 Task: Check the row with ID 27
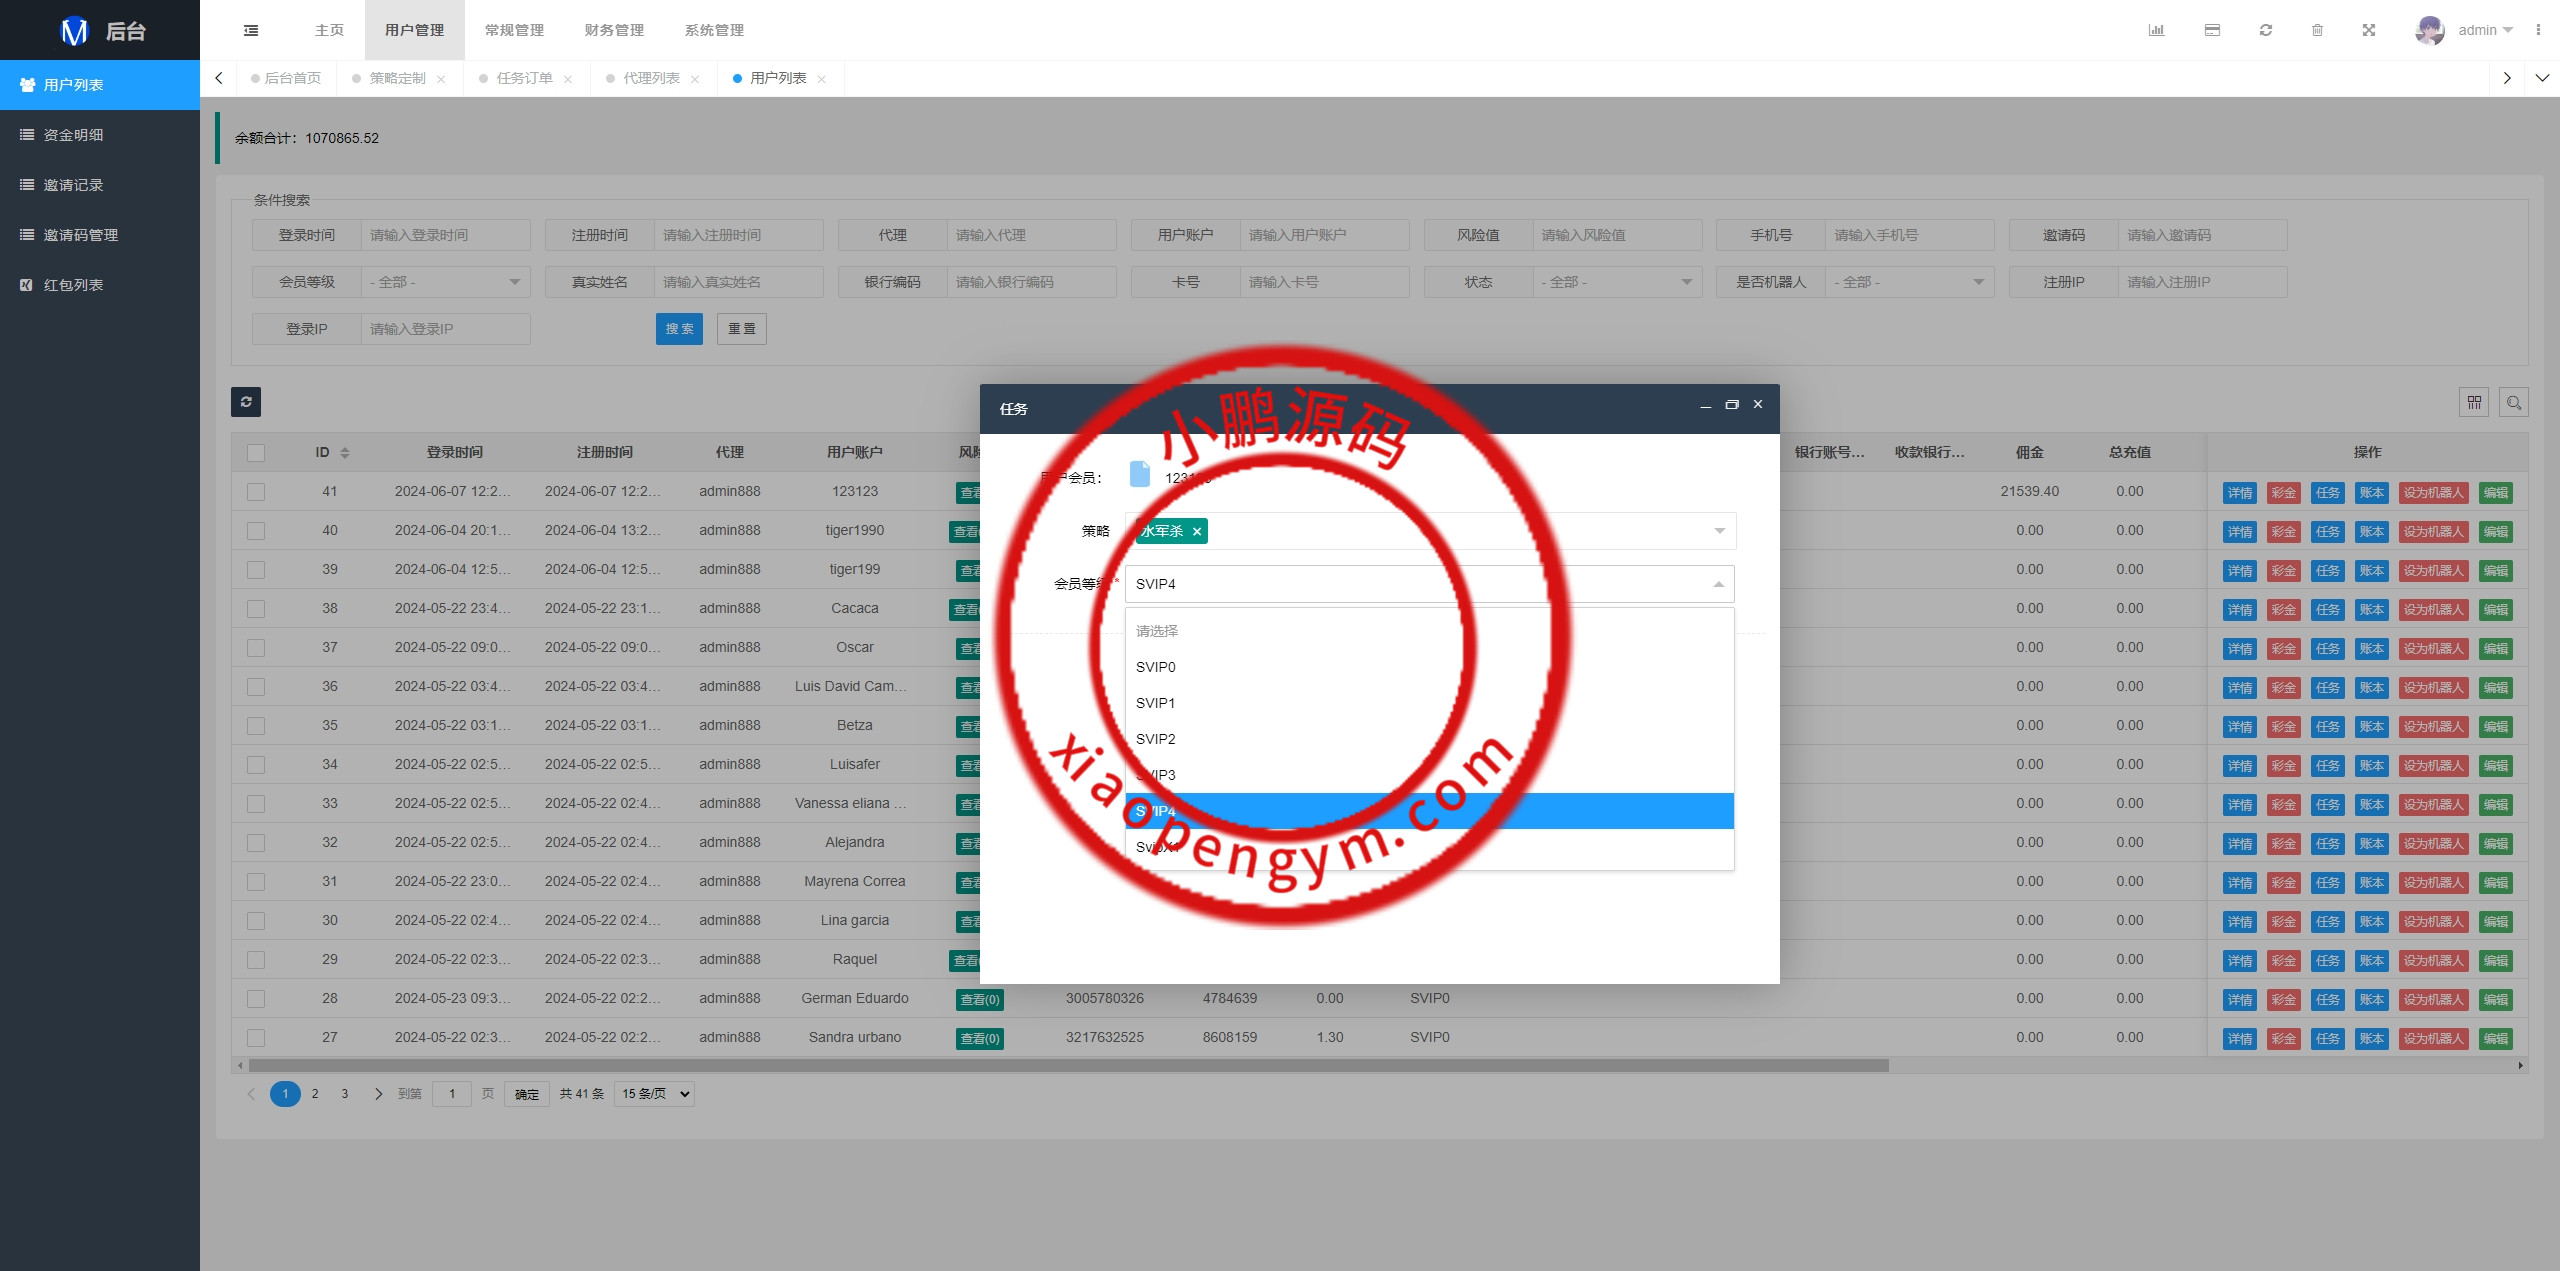[256, 1038]
